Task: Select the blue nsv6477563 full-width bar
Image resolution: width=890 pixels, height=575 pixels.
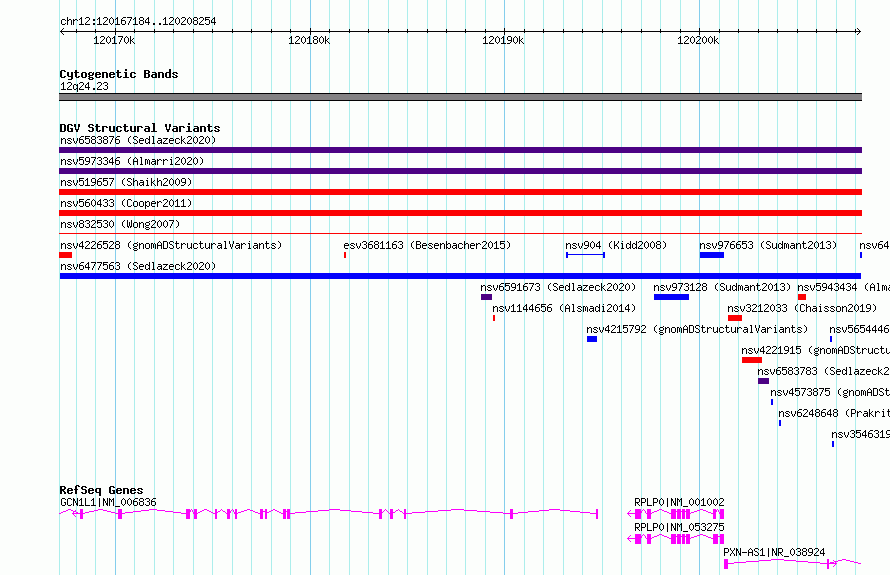Action: coord(460,276)
